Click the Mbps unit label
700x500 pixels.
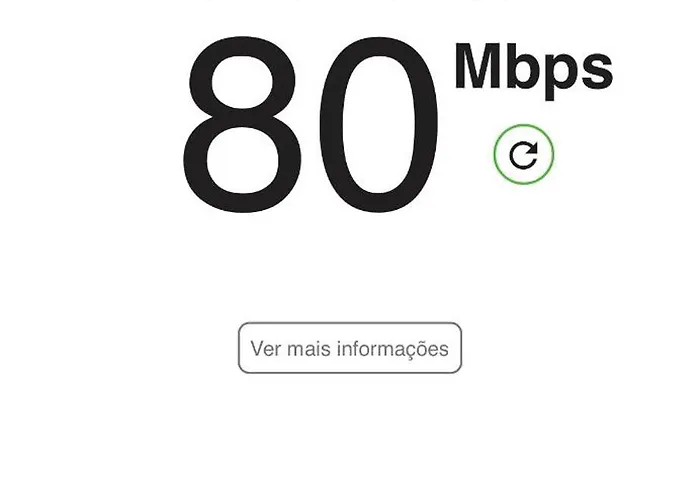pos(533,69)
